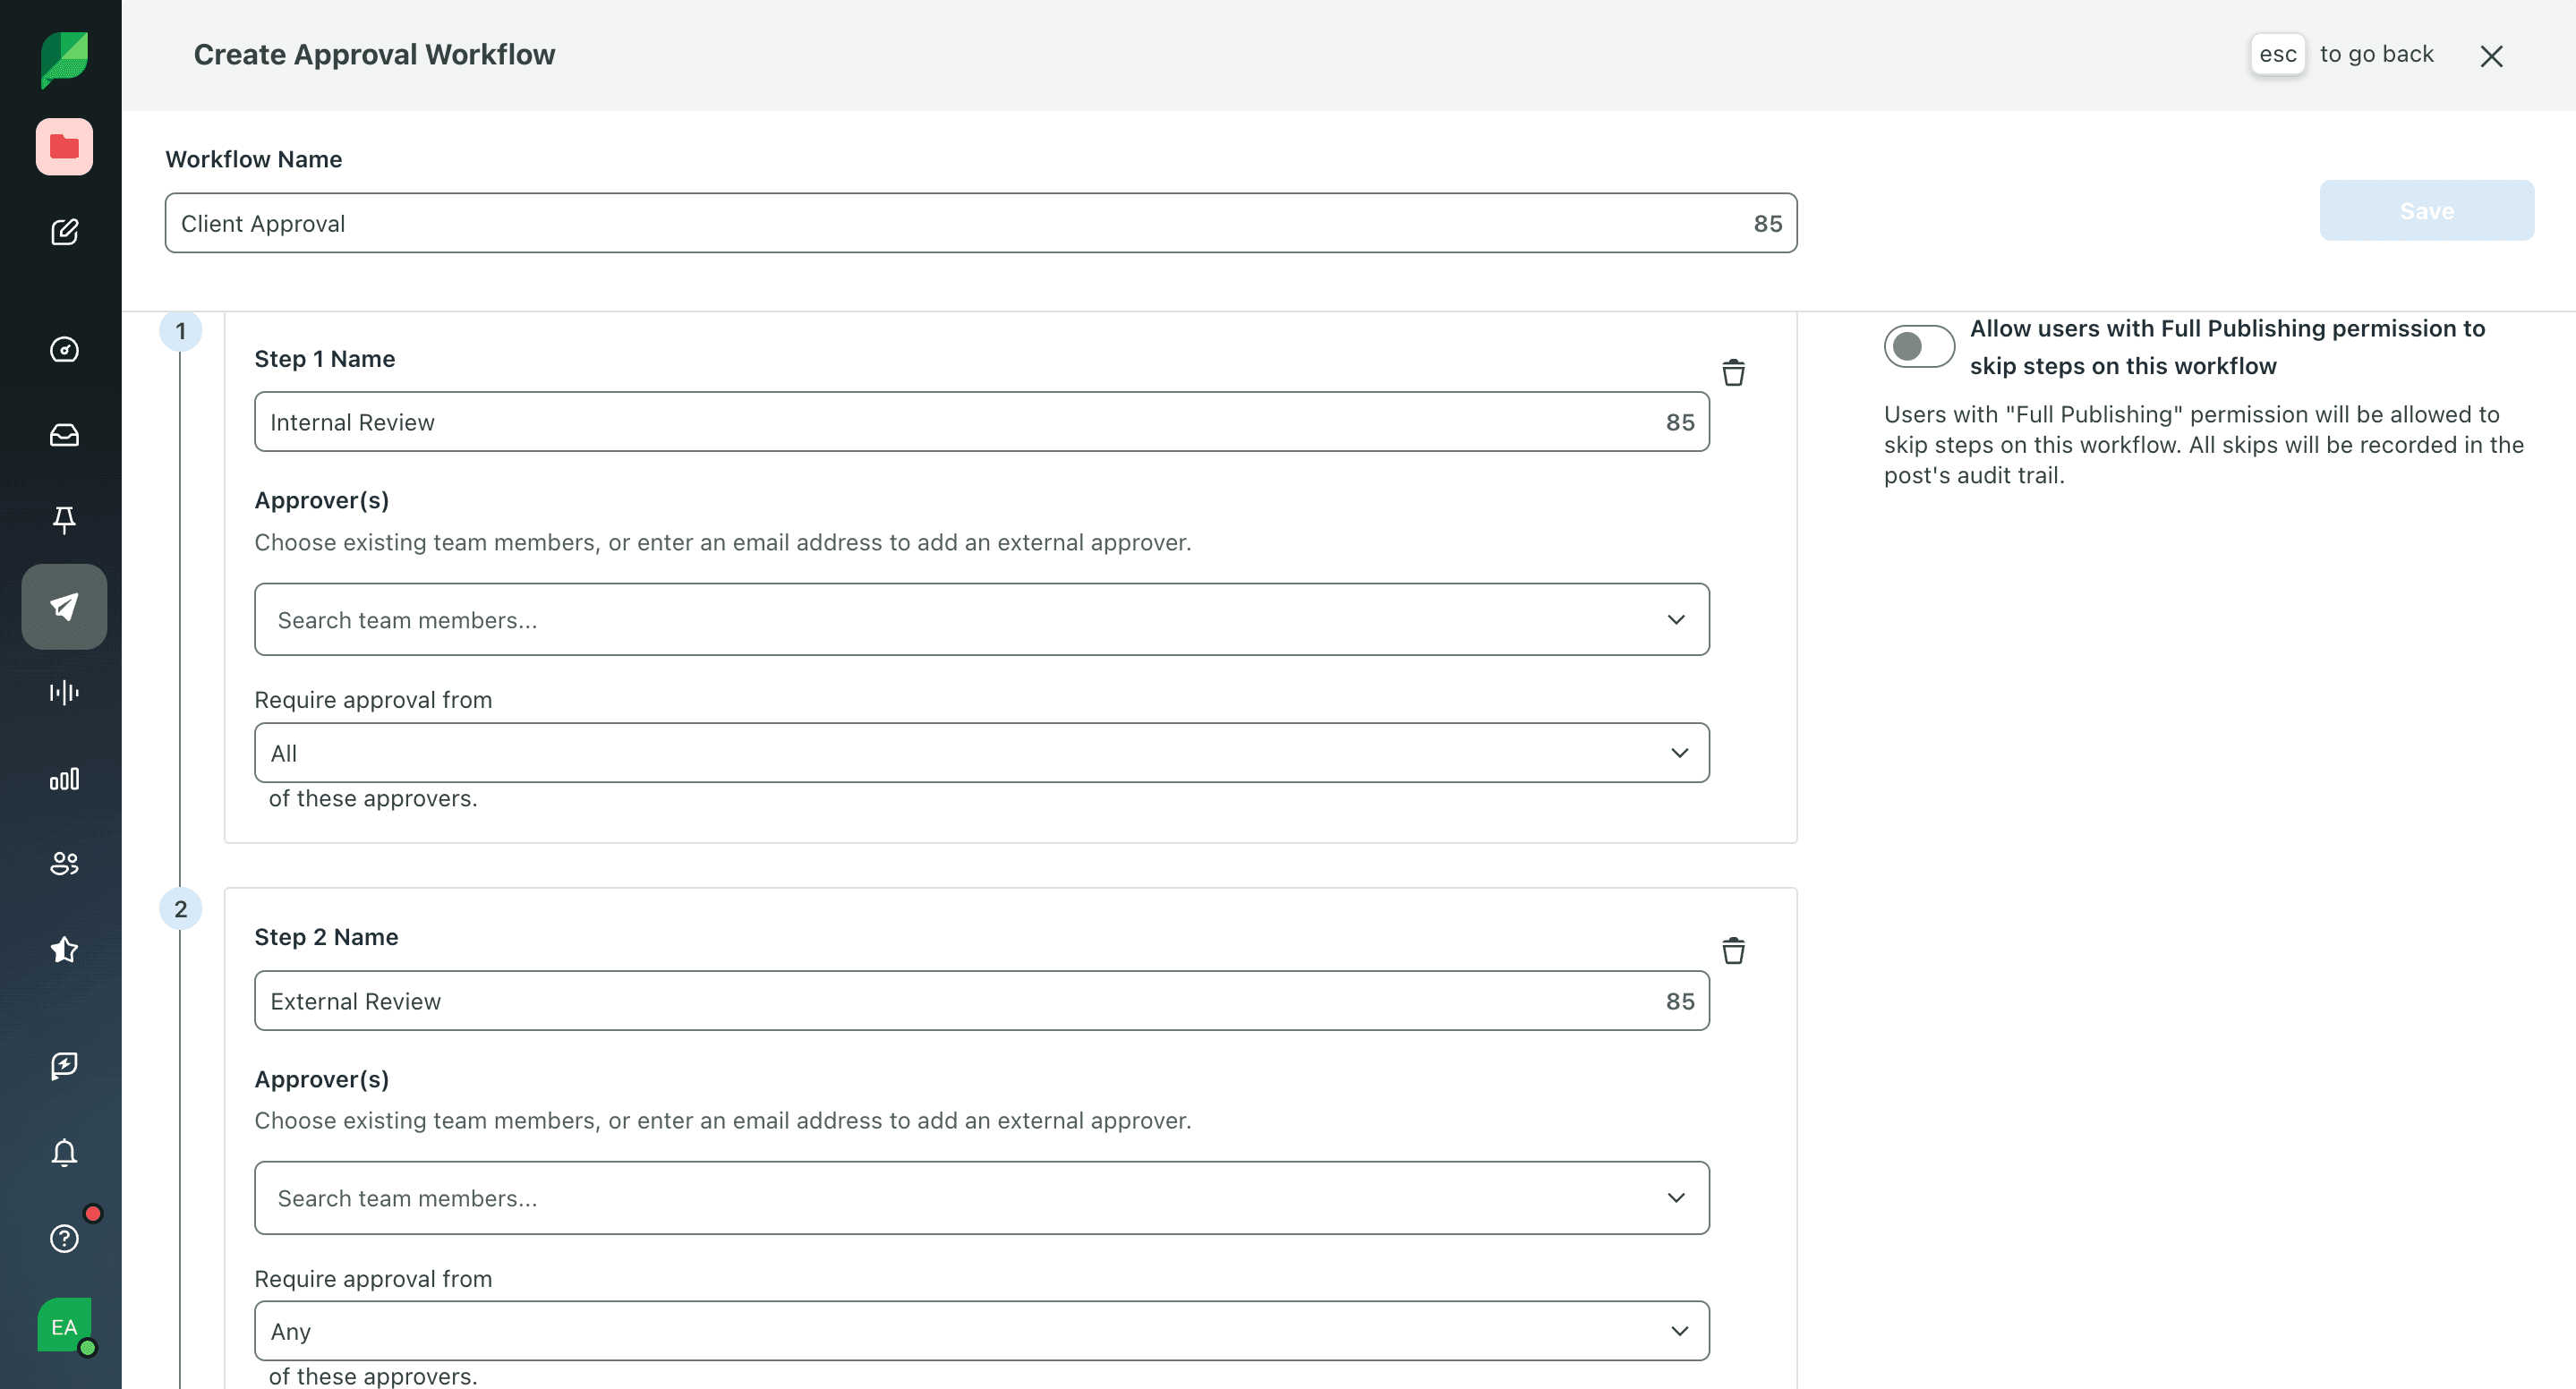Open the dashboard gauge icon
The height and width of the screenshot is (1389, 2576).
tap(64, 349)
